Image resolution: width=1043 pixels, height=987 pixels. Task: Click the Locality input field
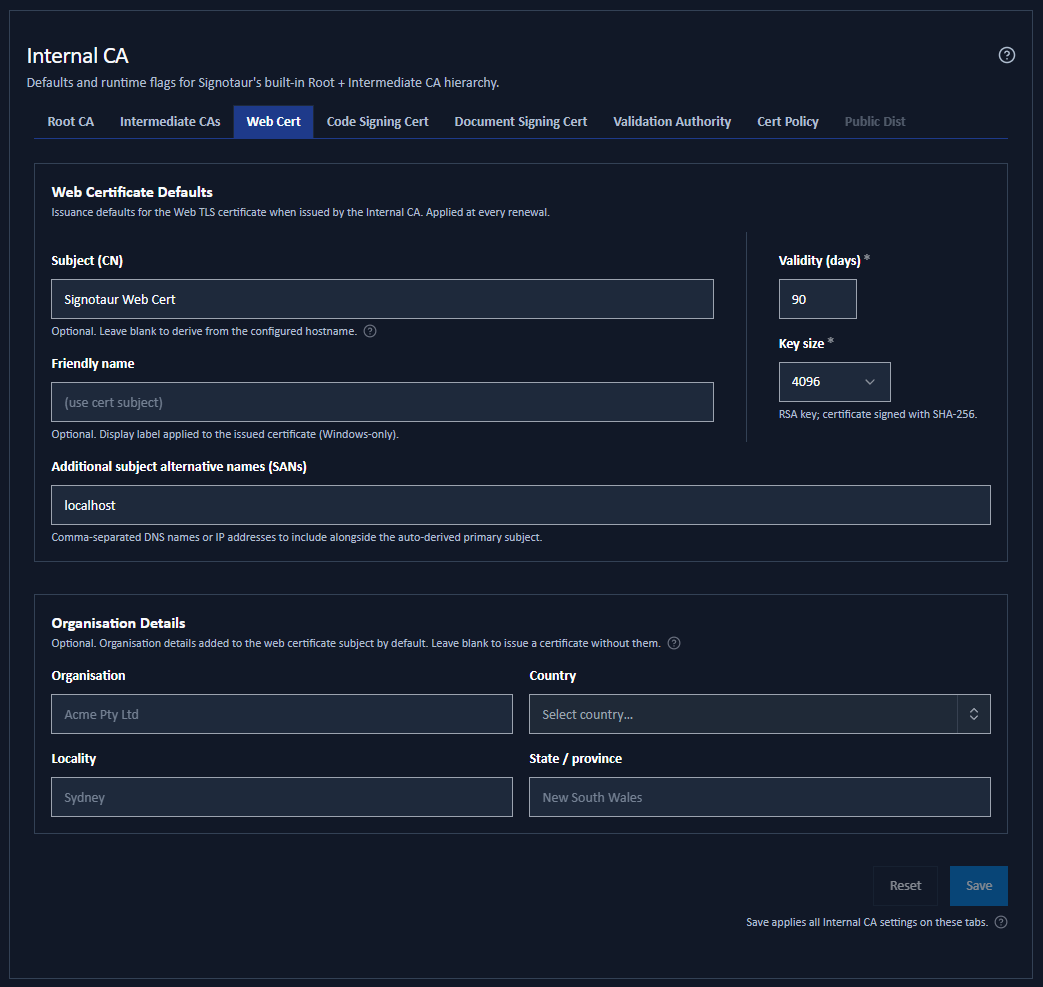point(282,797)
